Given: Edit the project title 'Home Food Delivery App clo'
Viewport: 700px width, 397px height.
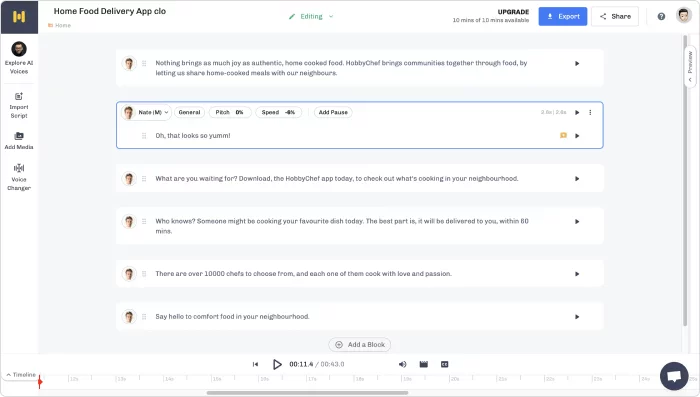Looking at the screenshot, I should point(110,11).
